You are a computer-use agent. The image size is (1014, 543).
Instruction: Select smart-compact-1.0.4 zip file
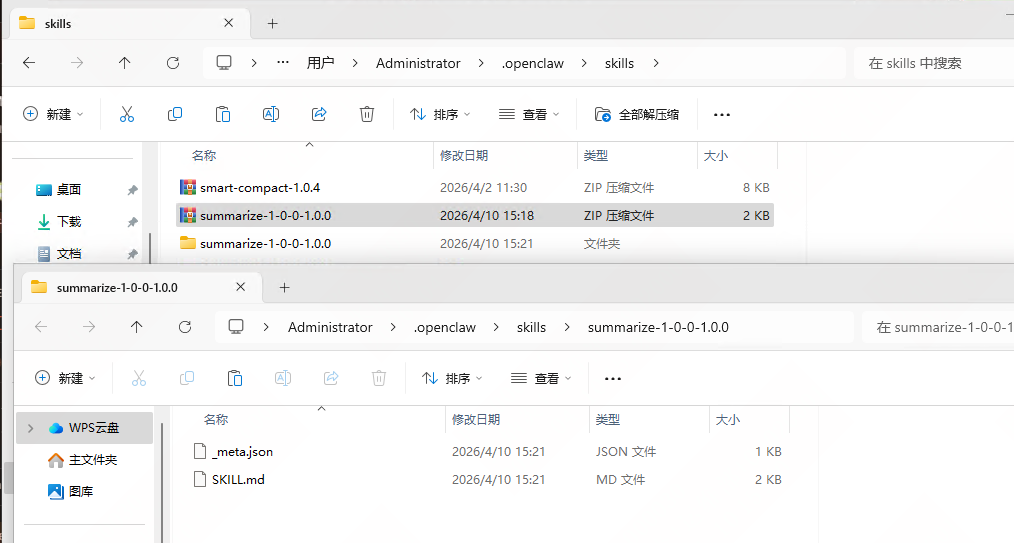475,187
